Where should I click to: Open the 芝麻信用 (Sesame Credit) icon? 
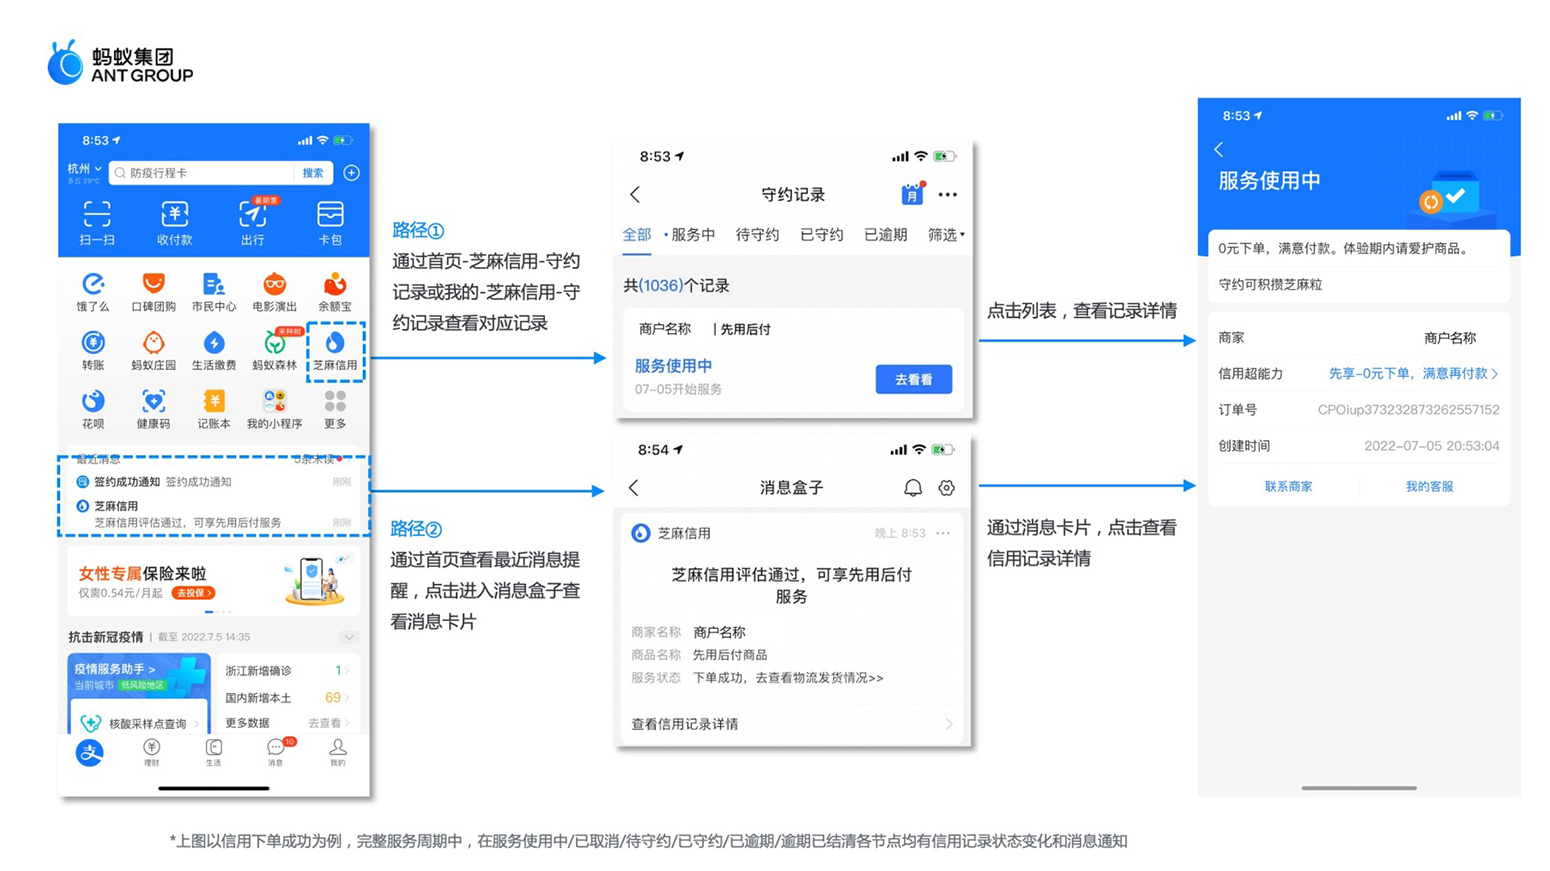pos(335,351)
